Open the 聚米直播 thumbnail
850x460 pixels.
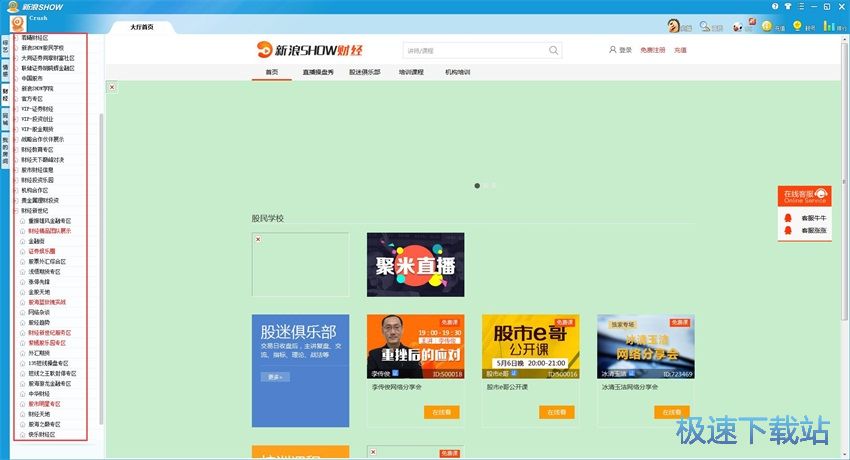click(415, 265)
